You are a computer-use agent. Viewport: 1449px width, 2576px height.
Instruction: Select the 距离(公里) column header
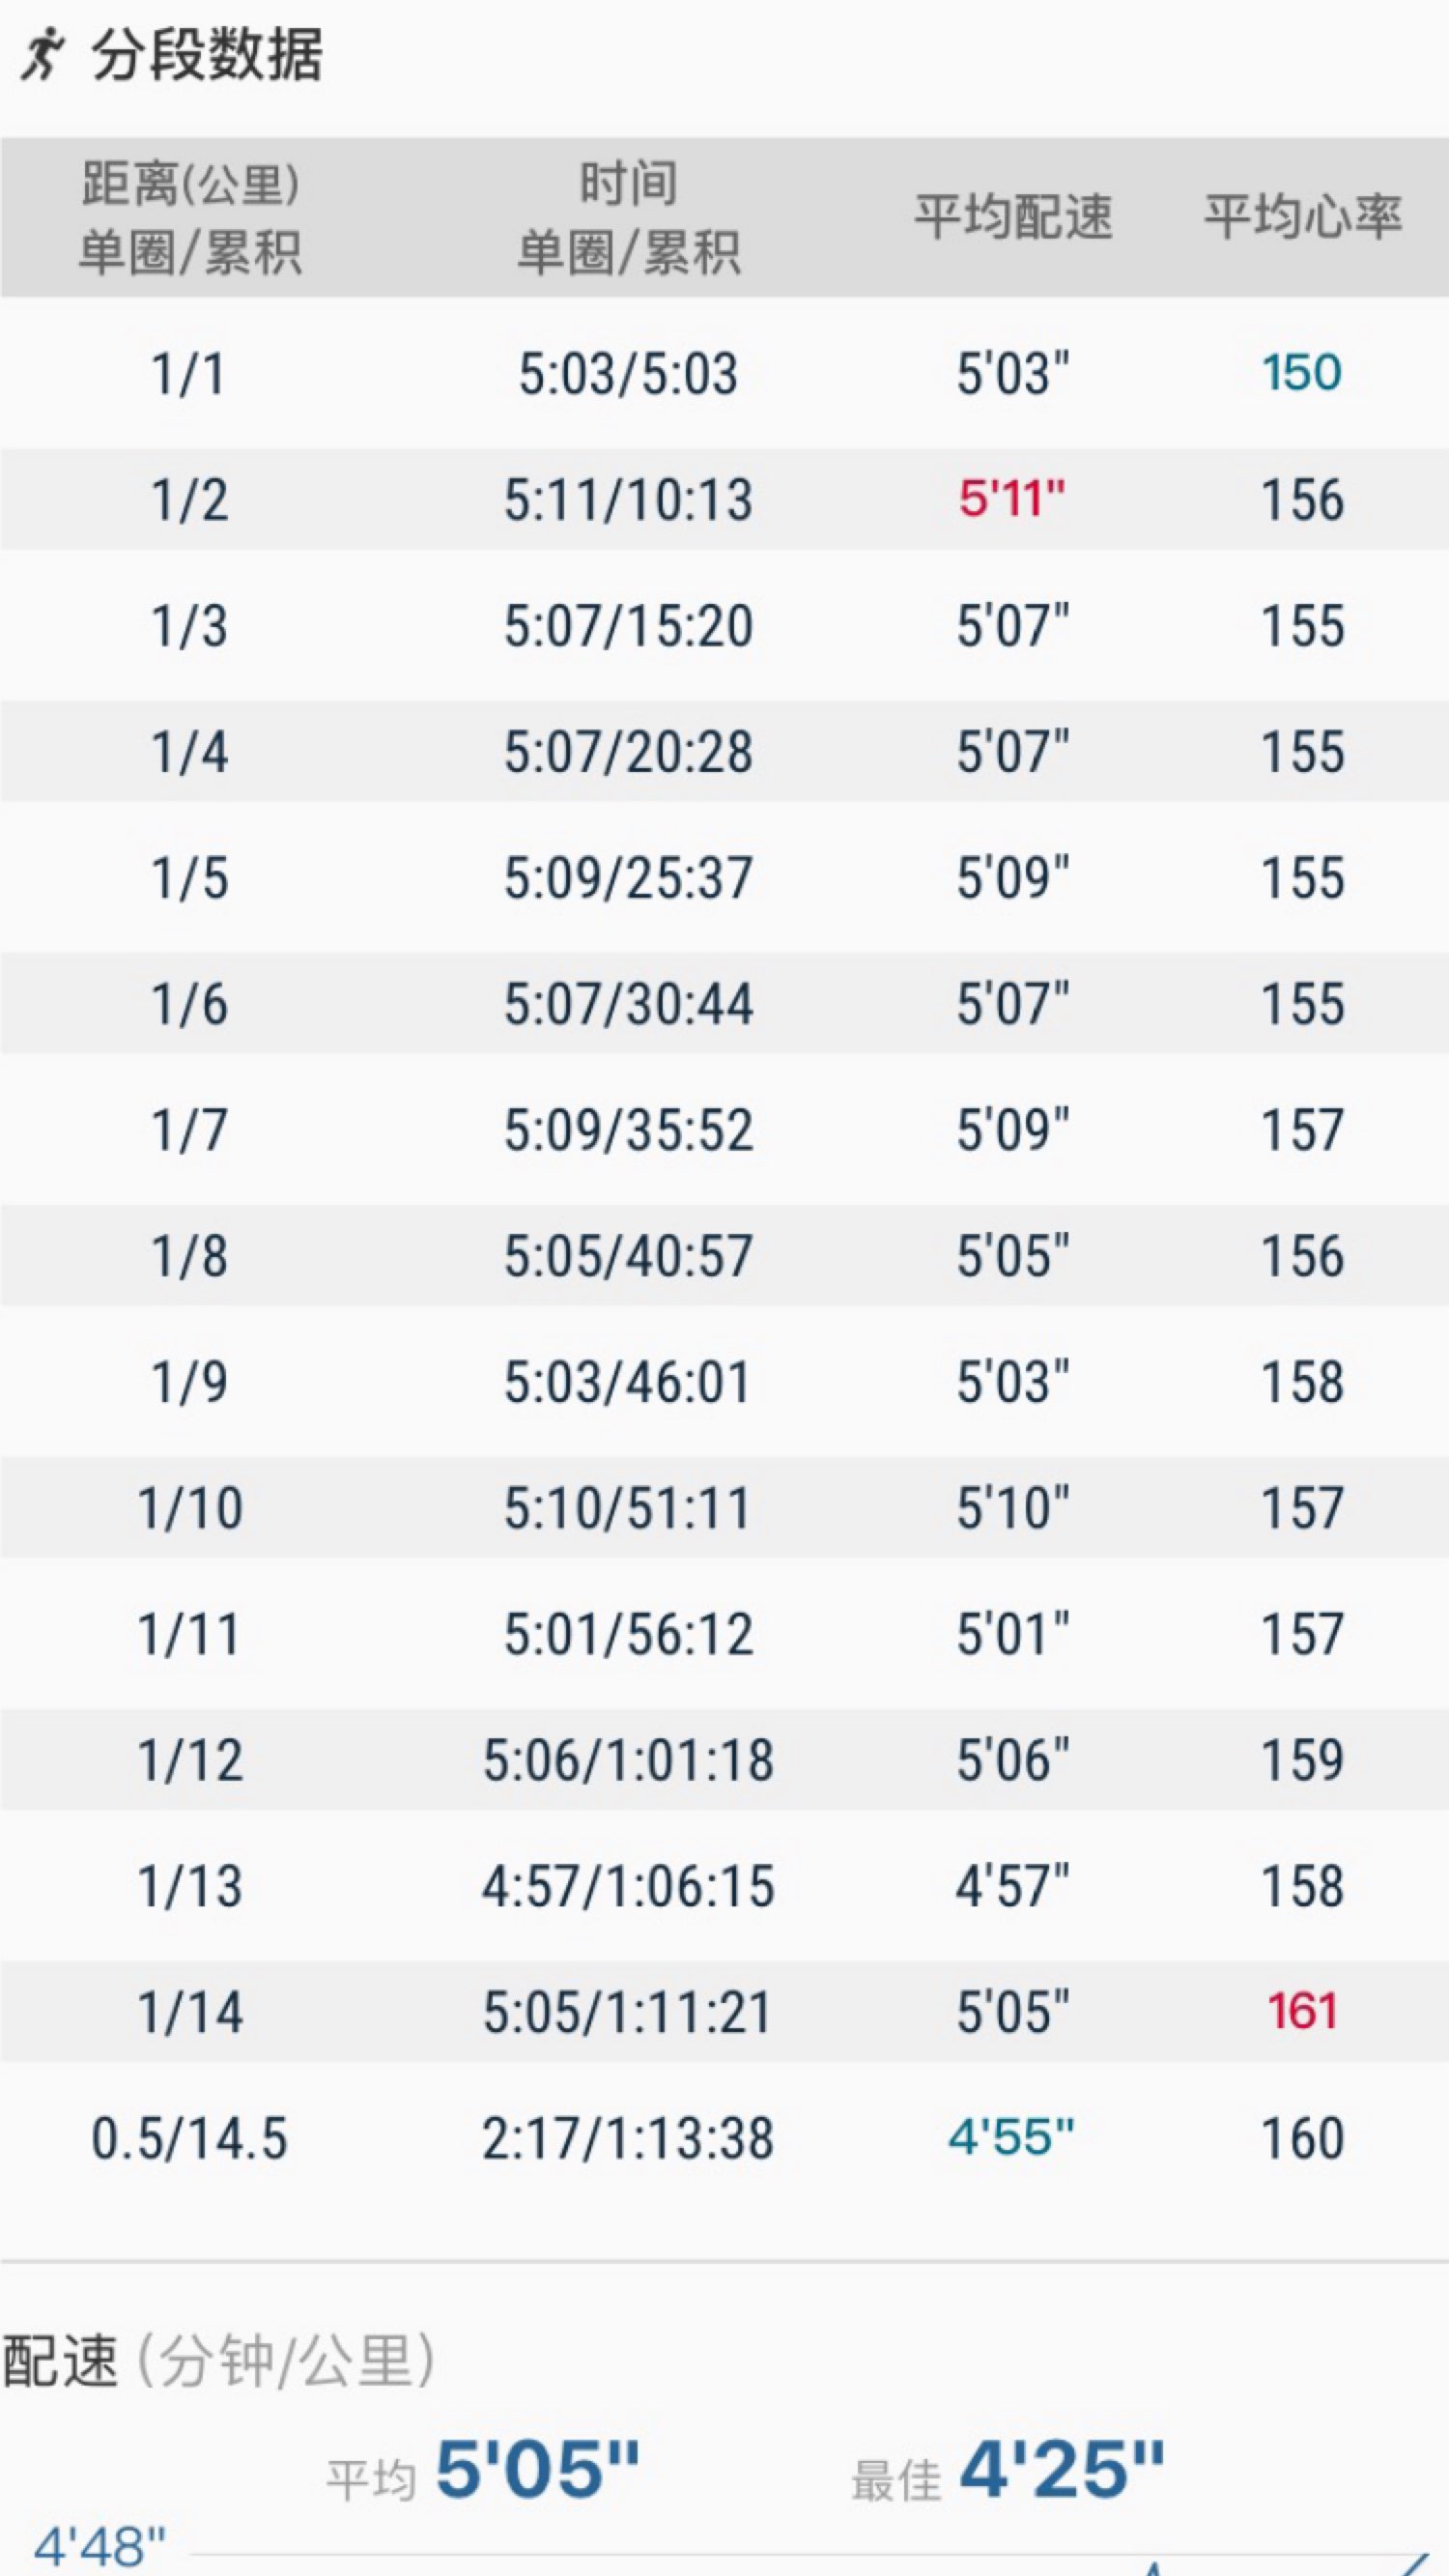(190, 217)
